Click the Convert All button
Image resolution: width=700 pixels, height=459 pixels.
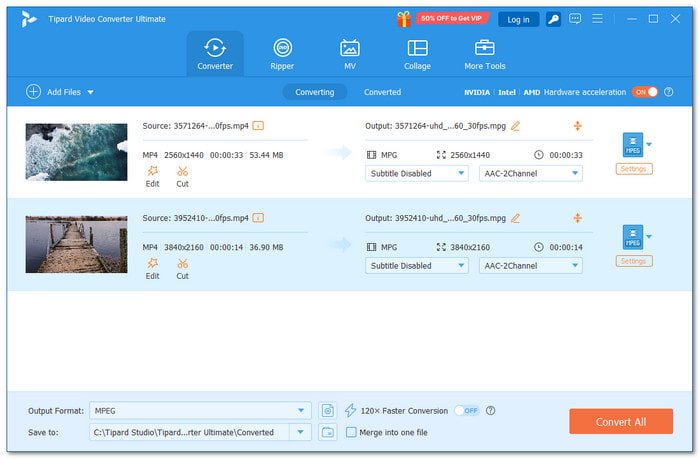point(621,421)
